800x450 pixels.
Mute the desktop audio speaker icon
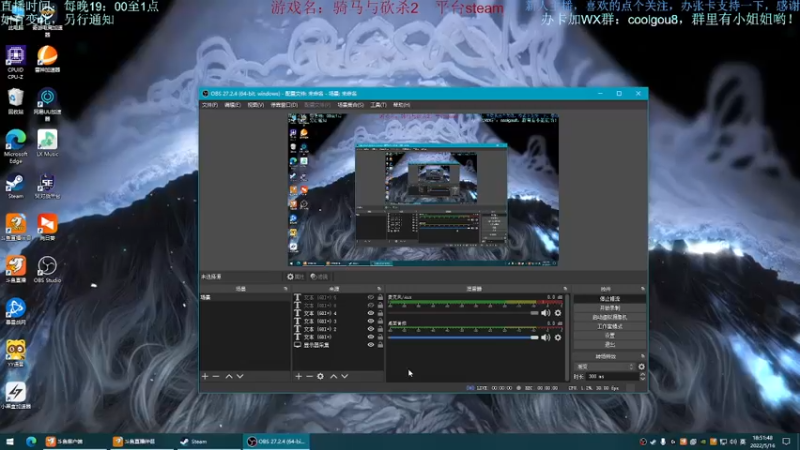pyautogui.click(x=545, y=337)
